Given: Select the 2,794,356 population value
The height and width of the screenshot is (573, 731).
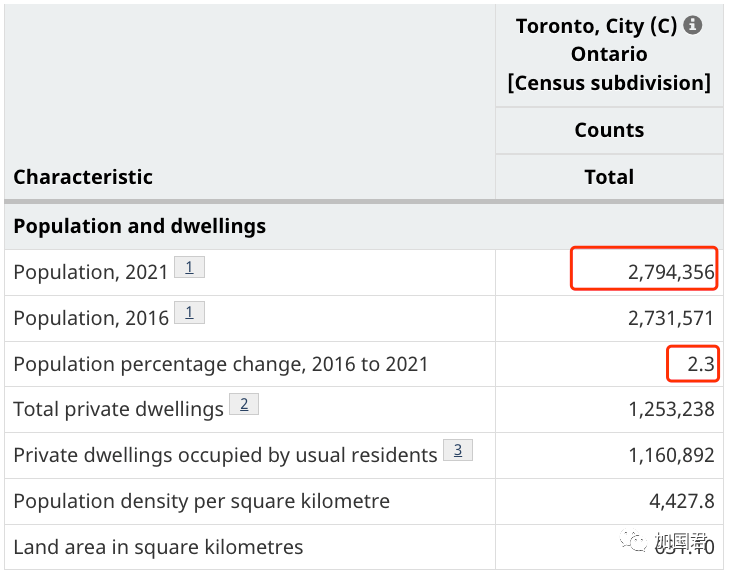Looking at the screenshot, I should [x=671, y=272].
